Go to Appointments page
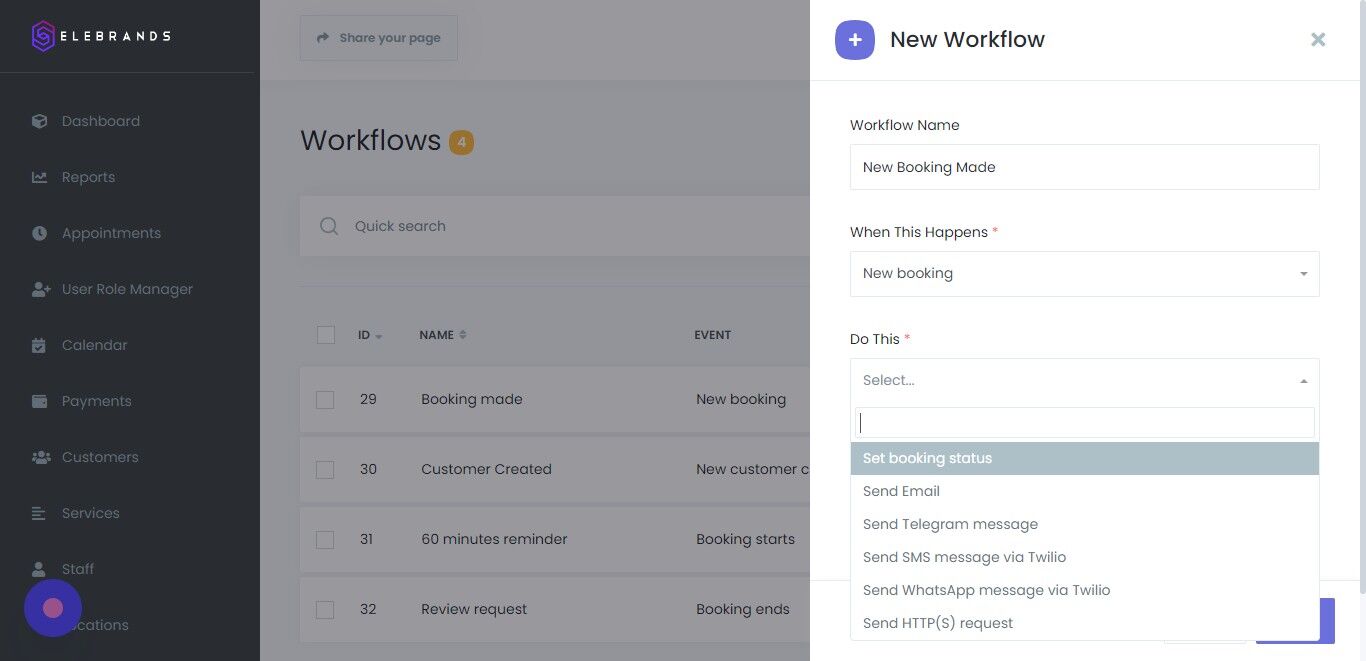Image resolution: width=1366 pixels, height=661 pixels. [111, 233]
